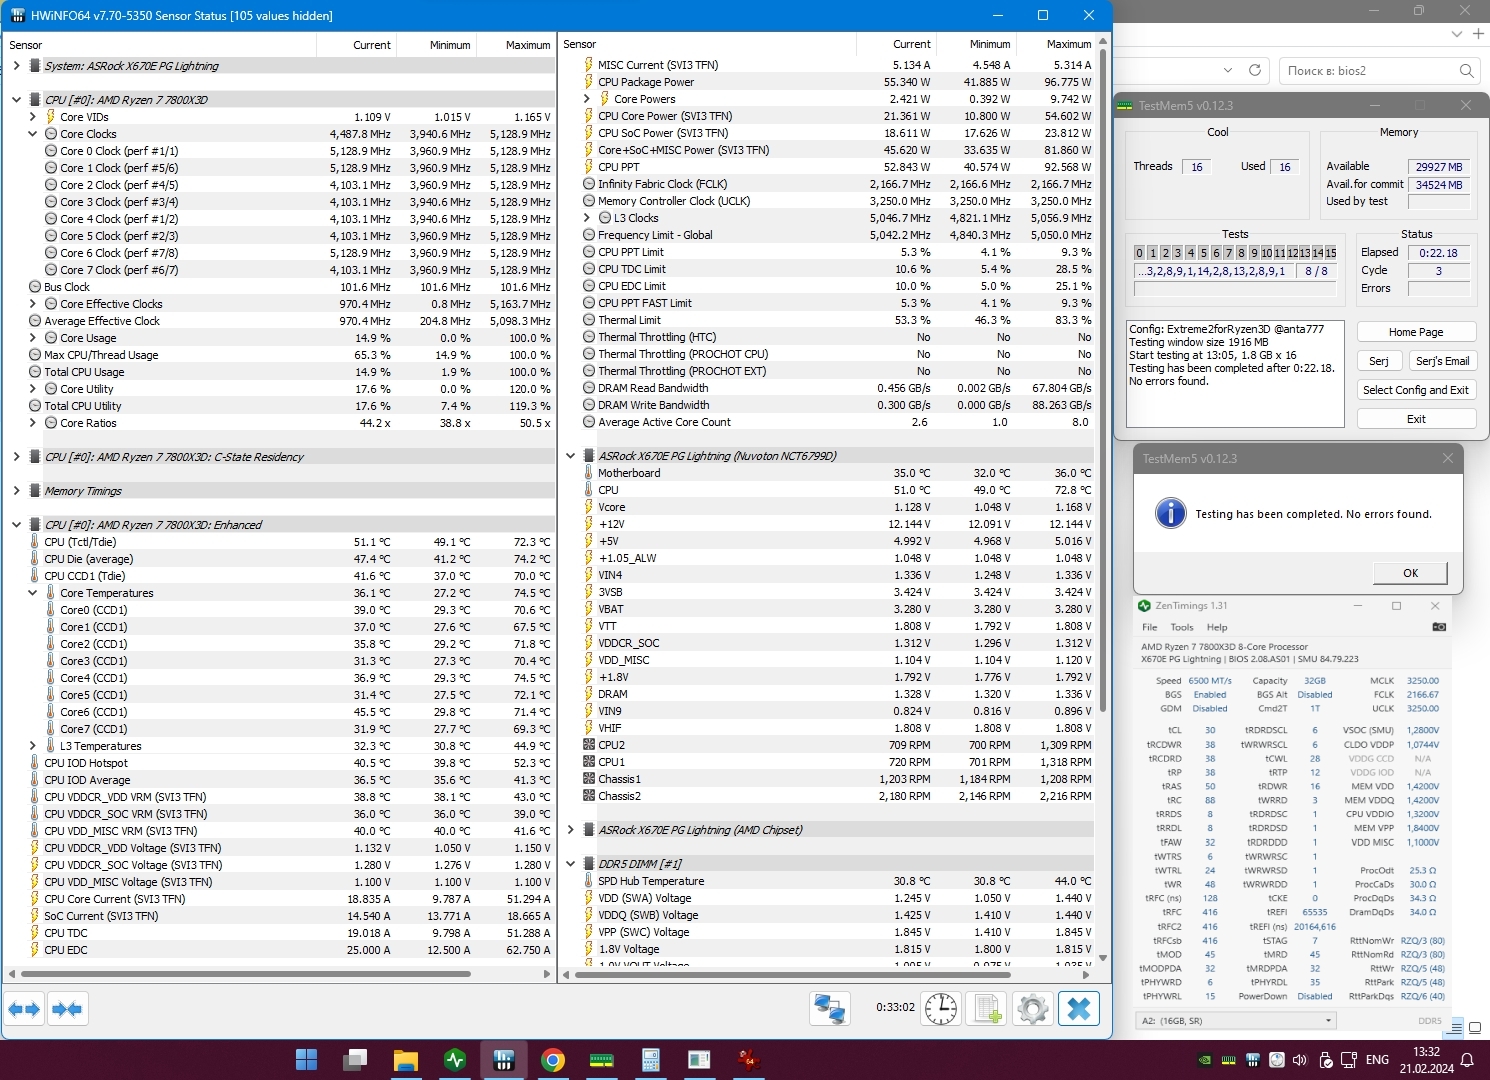1490x1080 pixels.
Task: Close HWiNFO sensors with the blue X button
Action: pyautogui.click(x=1079, y=1009)
